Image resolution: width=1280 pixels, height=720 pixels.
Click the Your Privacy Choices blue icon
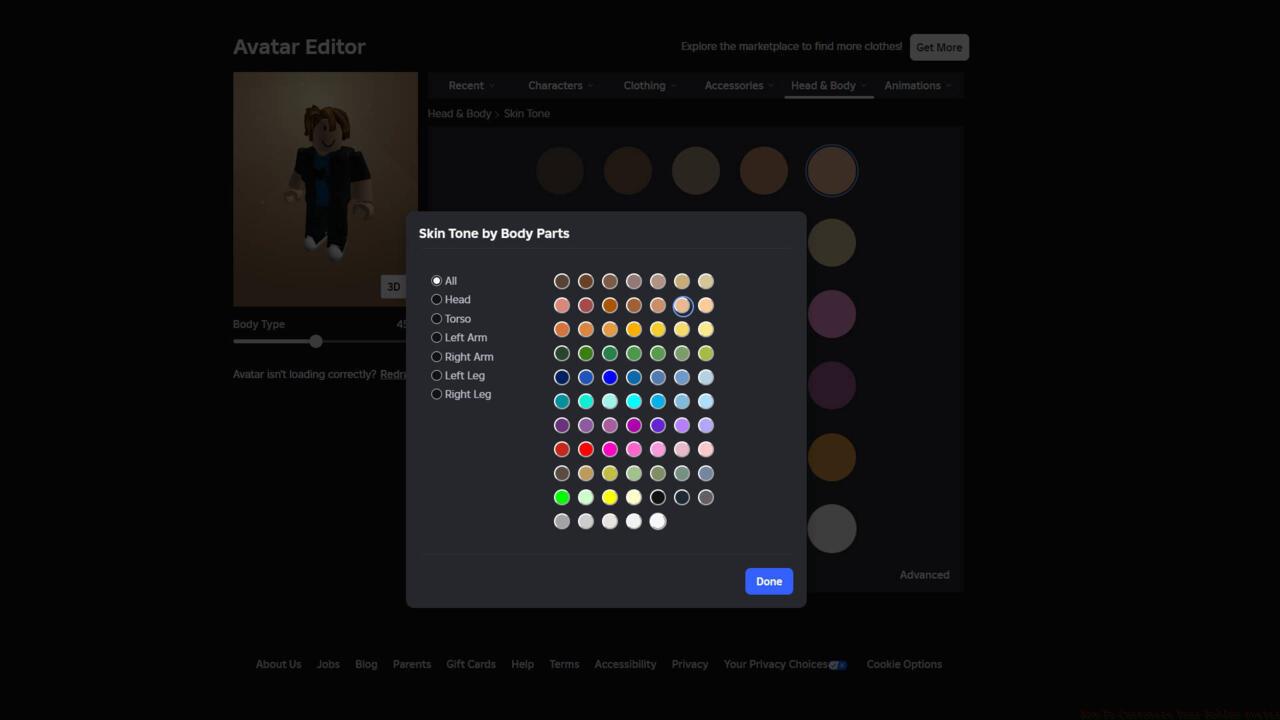coord(838,664)
